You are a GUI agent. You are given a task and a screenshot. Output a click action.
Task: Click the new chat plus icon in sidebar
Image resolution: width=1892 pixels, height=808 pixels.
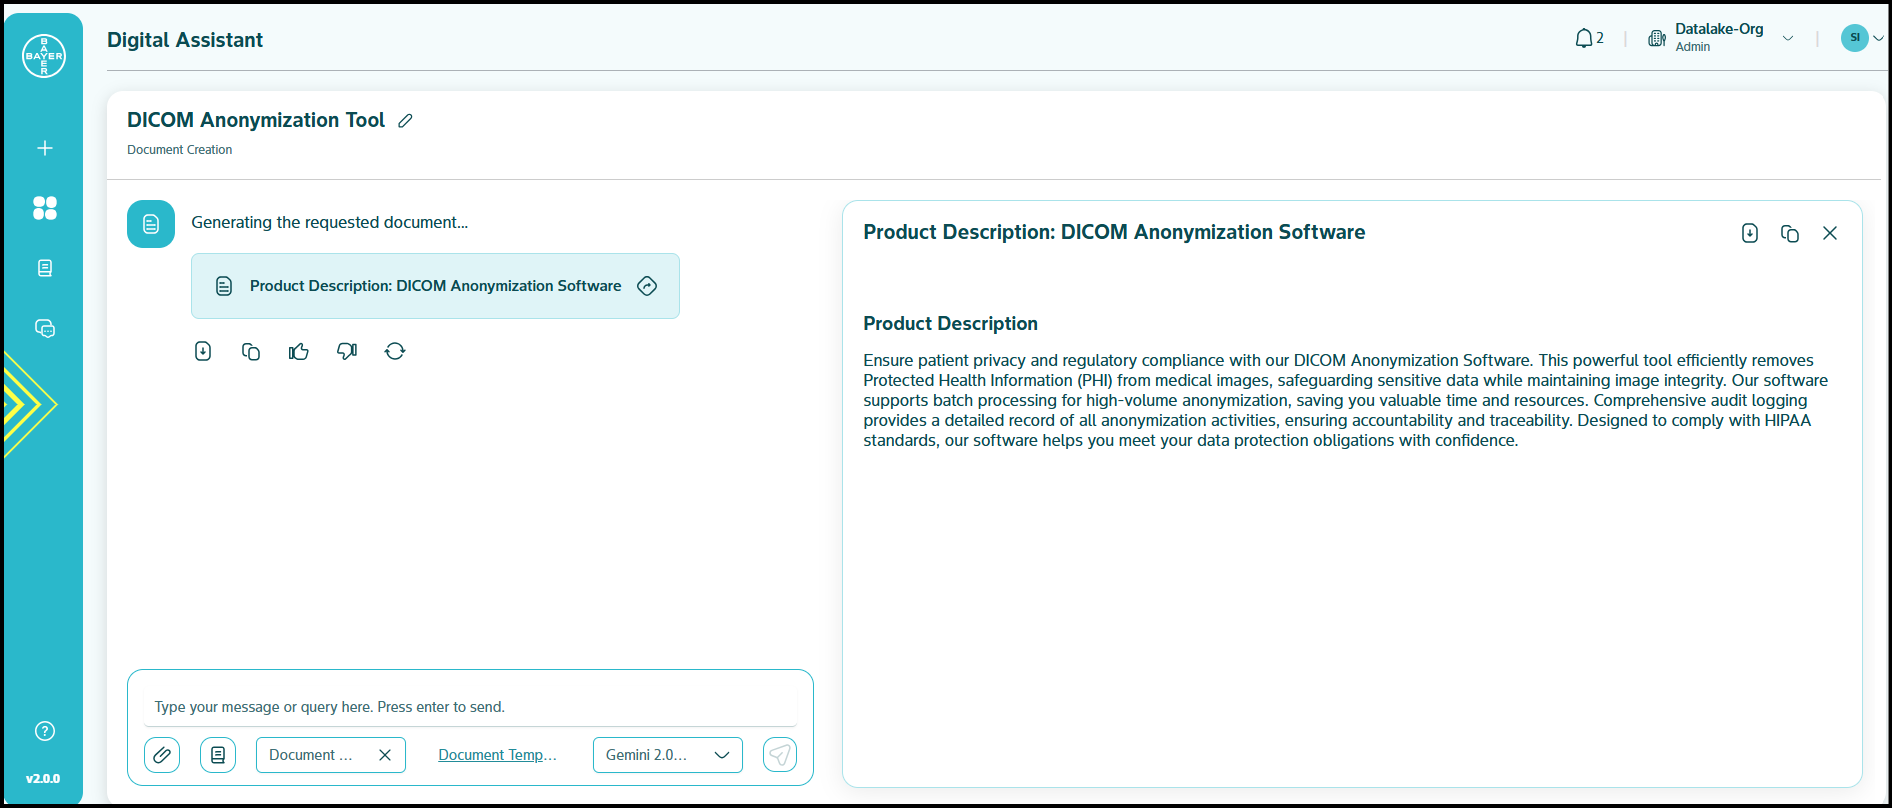pos(45,148)
